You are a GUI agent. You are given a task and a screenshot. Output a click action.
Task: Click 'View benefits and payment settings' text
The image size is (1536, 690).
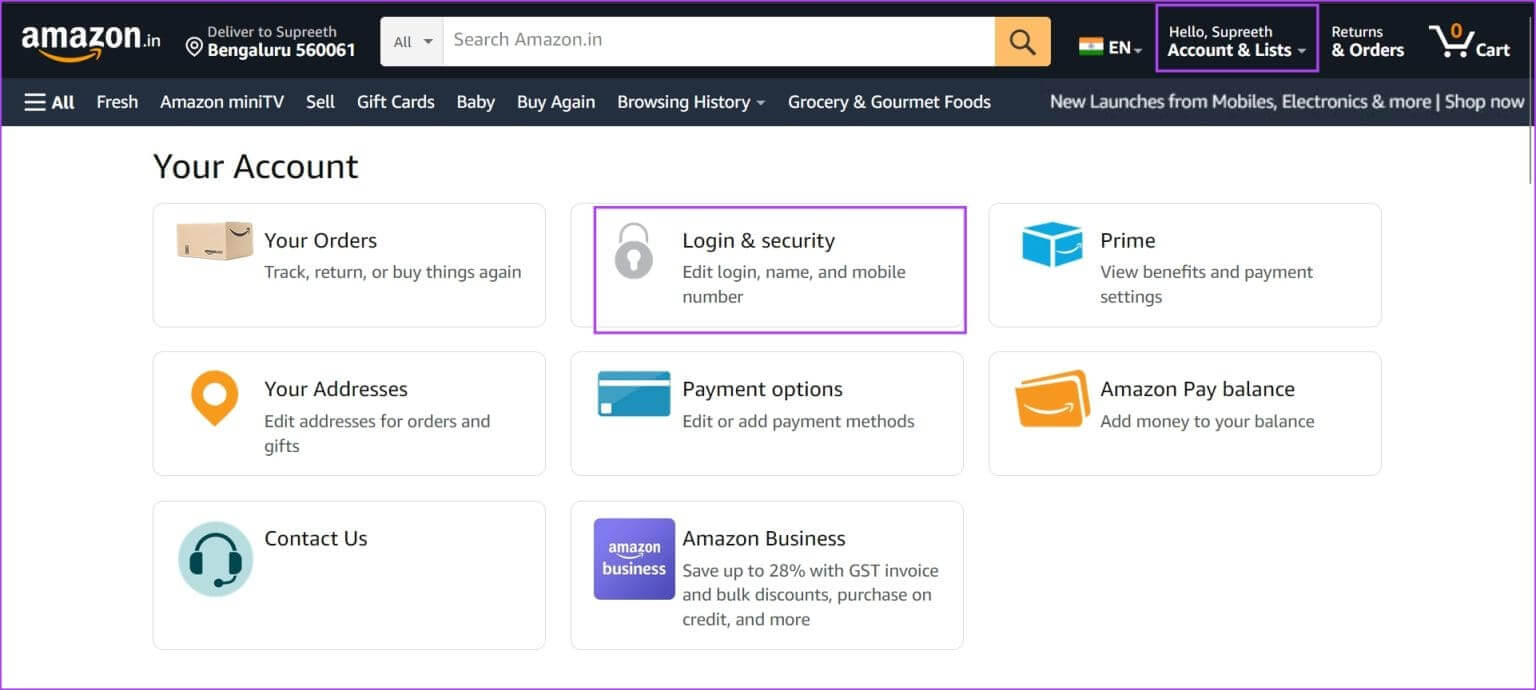click(1207, 284)
